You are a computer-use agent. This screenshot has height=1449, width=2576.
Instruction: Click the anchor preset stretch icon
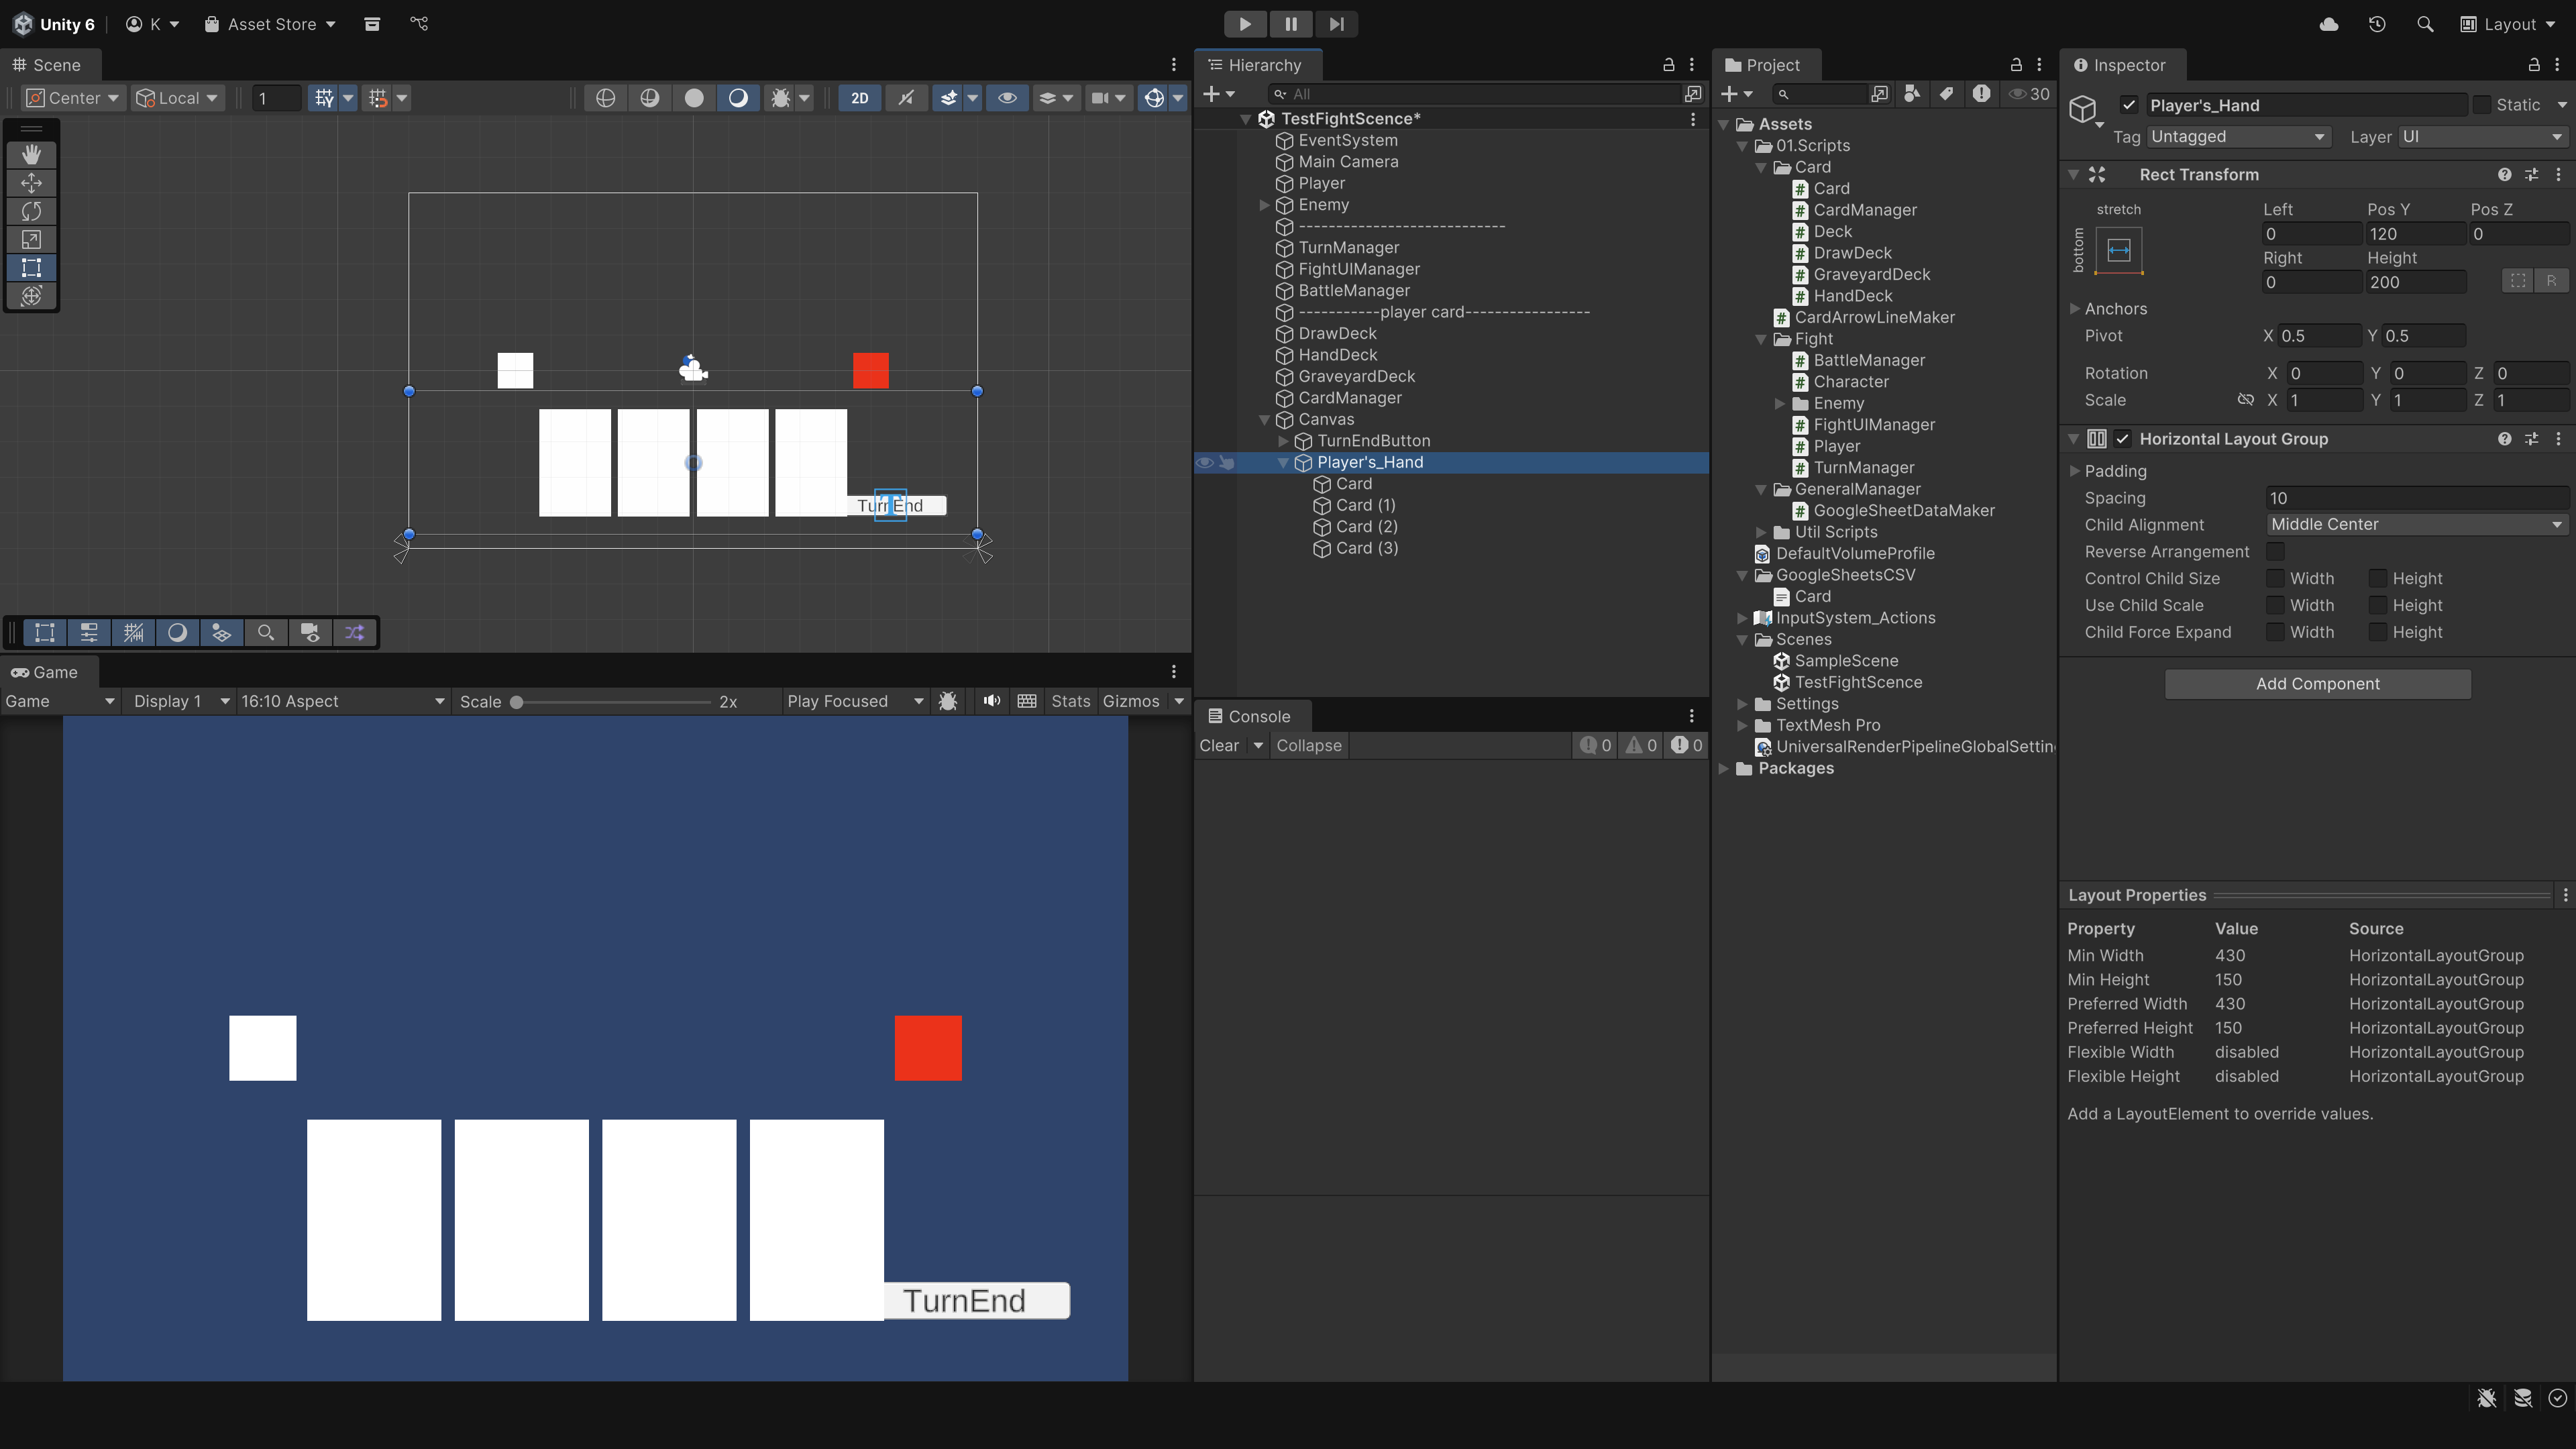point(2118,250)
